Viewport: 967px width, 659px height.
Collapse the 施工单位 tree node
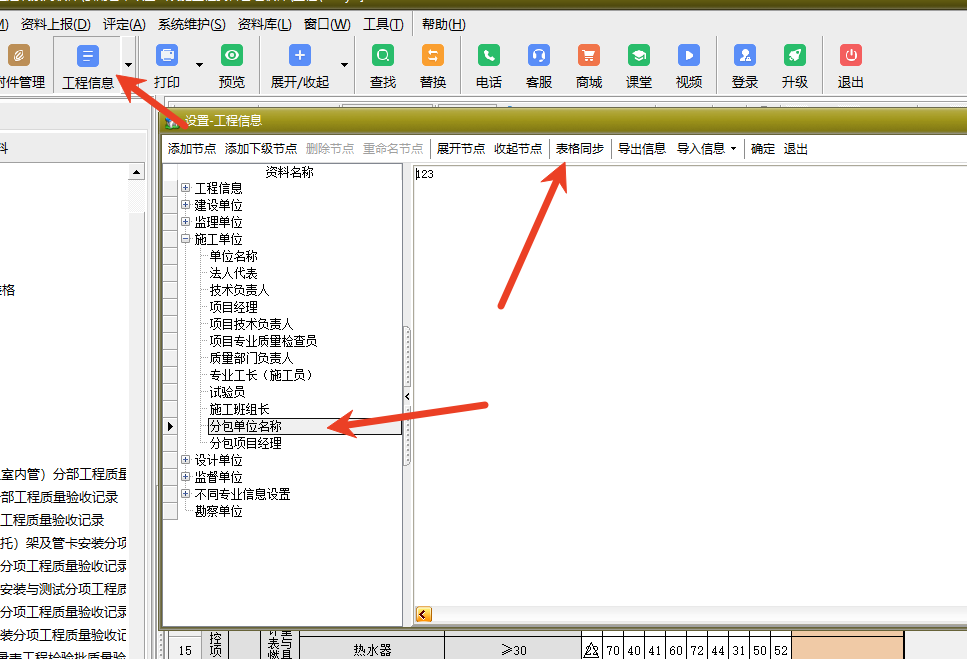pos(186,239)
